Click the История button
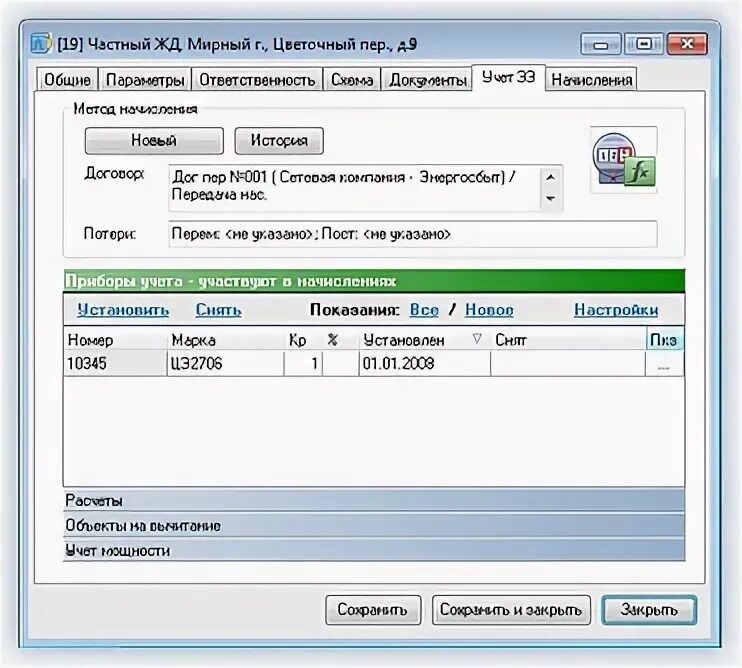The height and width of the screenshot is (668, 742). point(279,141)
